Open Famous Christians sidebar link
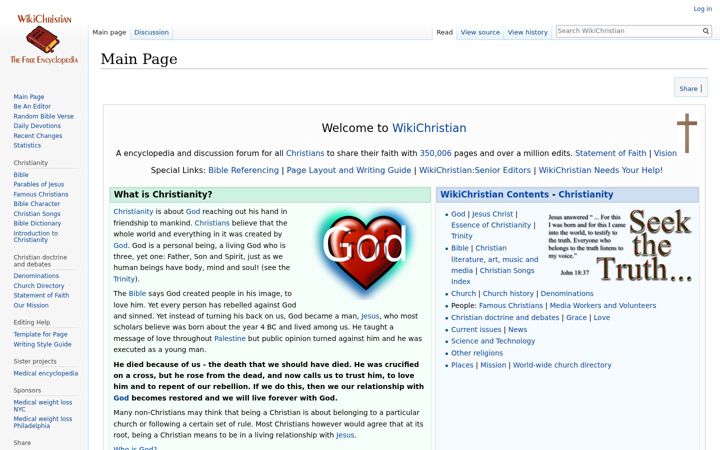The image size is (720, 450). click(41, 195)
